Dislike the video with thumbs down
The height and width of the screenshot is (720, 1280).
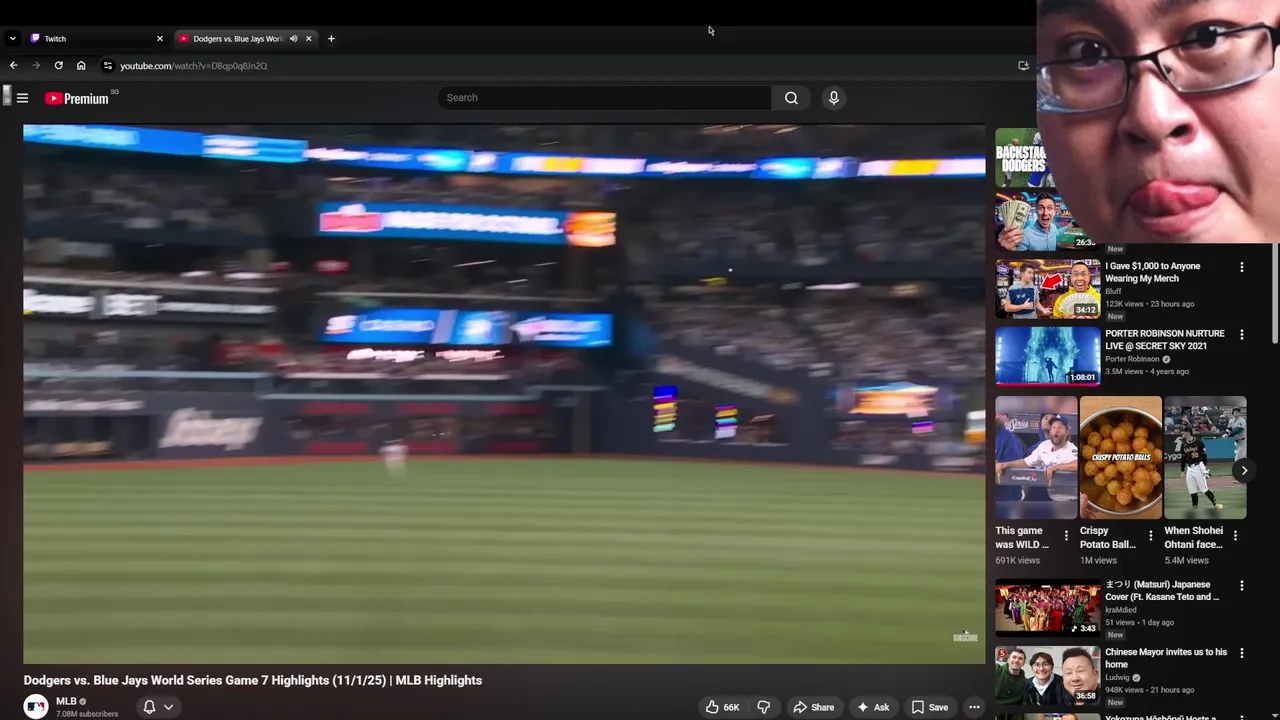tap(764, 707)
